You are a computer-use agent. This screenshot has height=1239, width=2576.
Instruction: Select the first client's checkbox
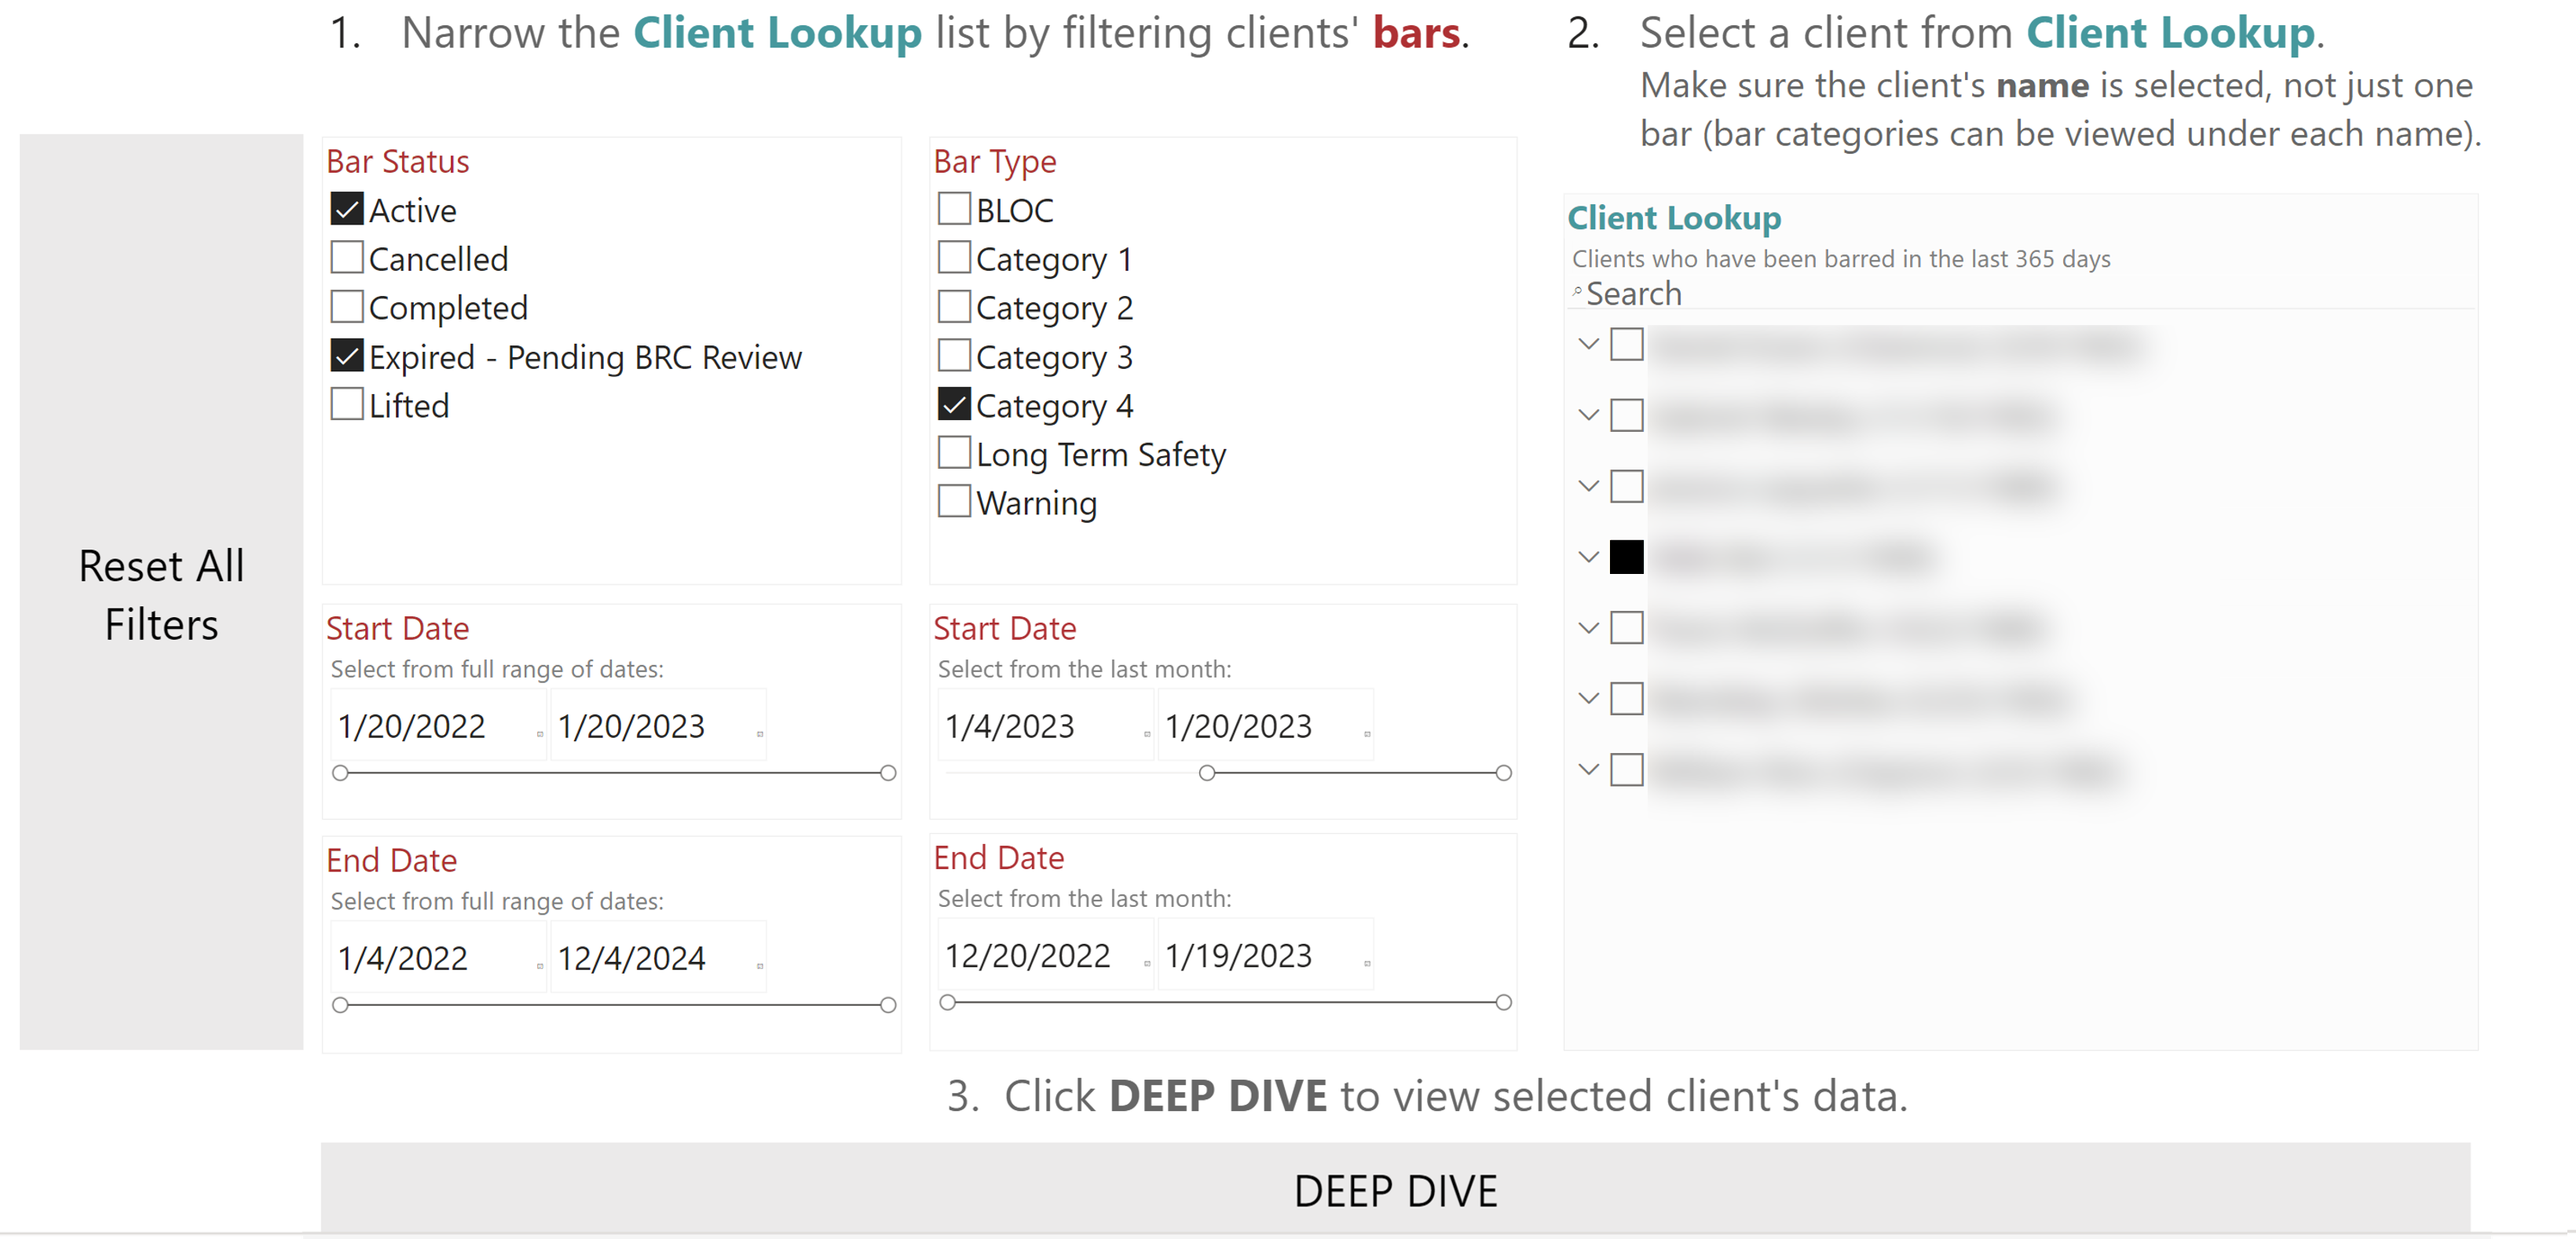[1626, 344]
